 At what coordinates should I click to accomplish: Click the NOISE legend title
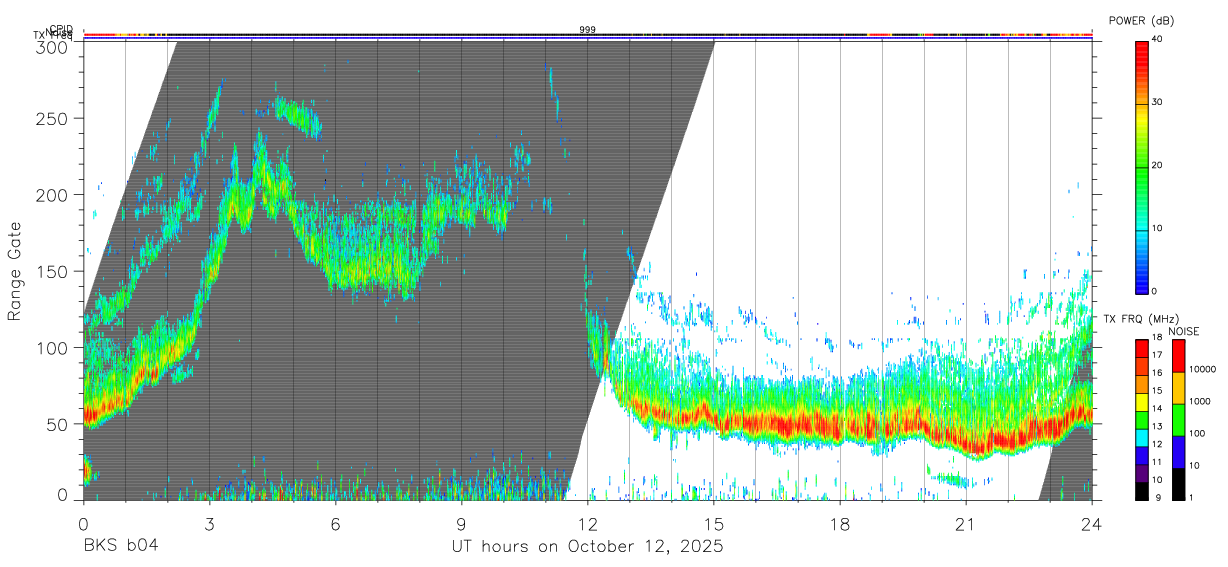(1185, 332)
